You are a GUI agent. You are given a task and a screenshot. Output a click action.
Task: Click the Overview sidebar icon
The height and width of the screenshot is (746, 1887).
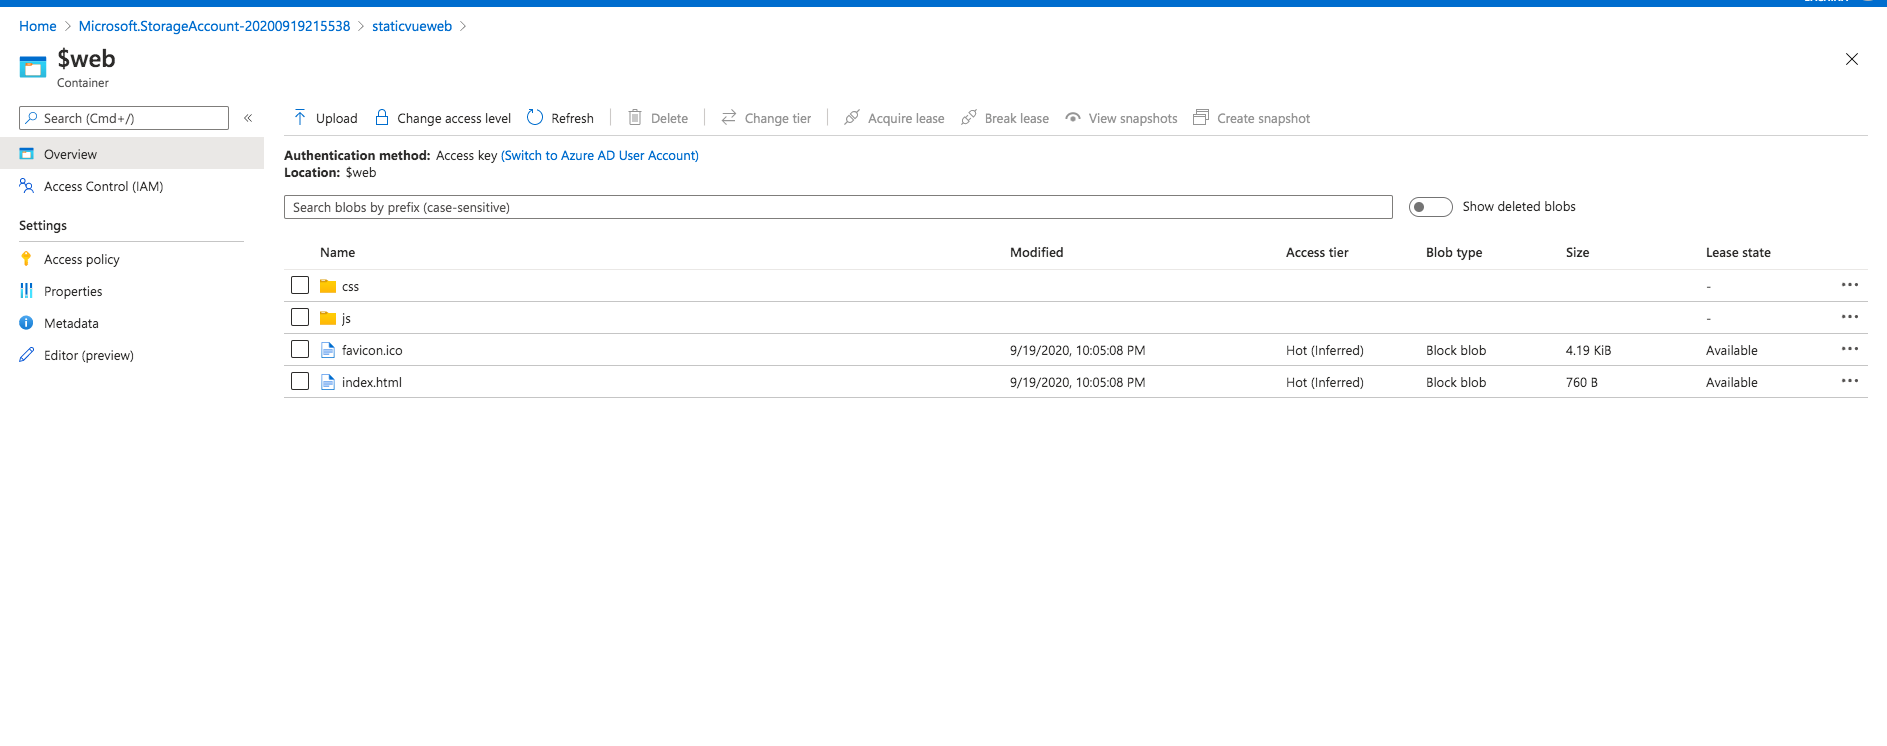click(27, 154)
